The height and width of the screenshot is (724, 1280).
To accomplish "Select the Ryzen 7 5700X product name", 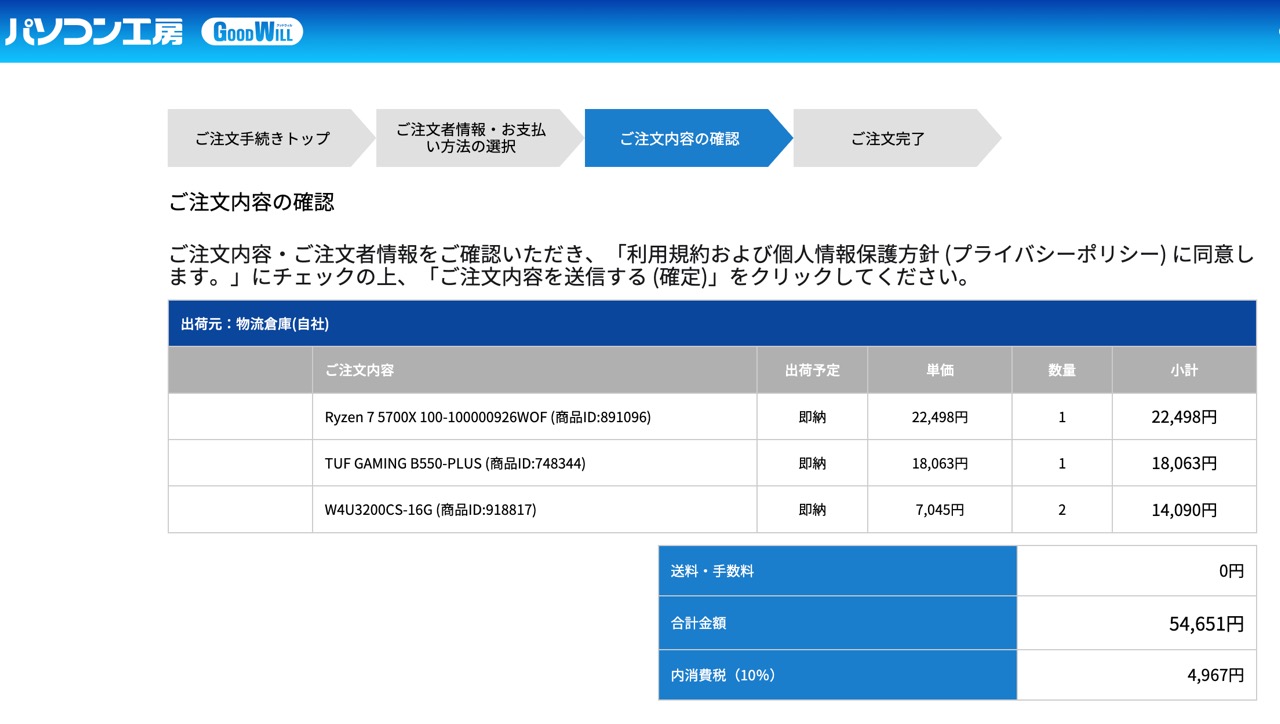I will pos(487,417).
